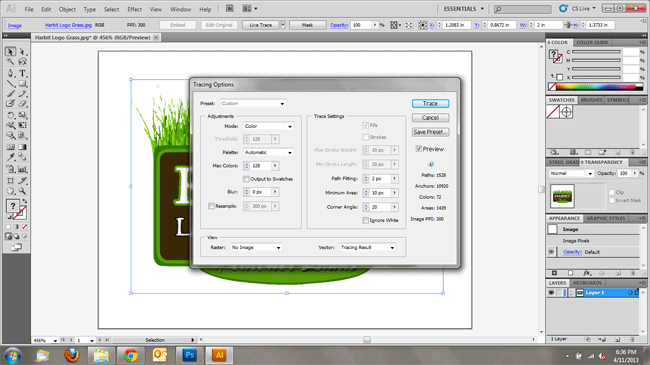The height and width of the screenshot is (365, 650).
Task: Select the Zoom magnifier tool
Action: 22,191
